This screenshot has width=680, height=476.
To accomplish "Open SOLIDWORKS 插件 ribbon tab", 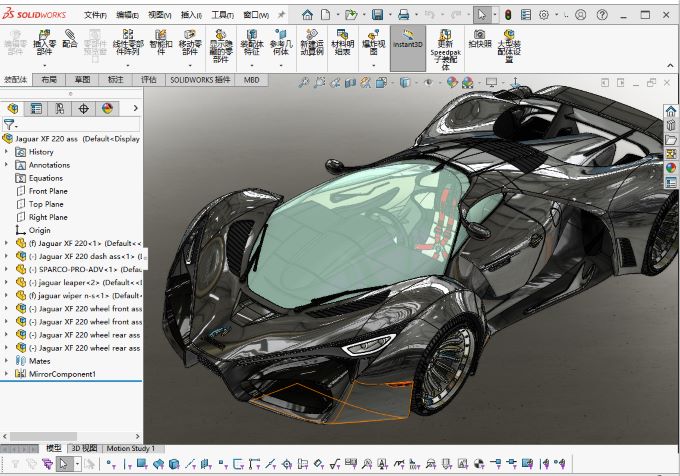I will [200, 80].
